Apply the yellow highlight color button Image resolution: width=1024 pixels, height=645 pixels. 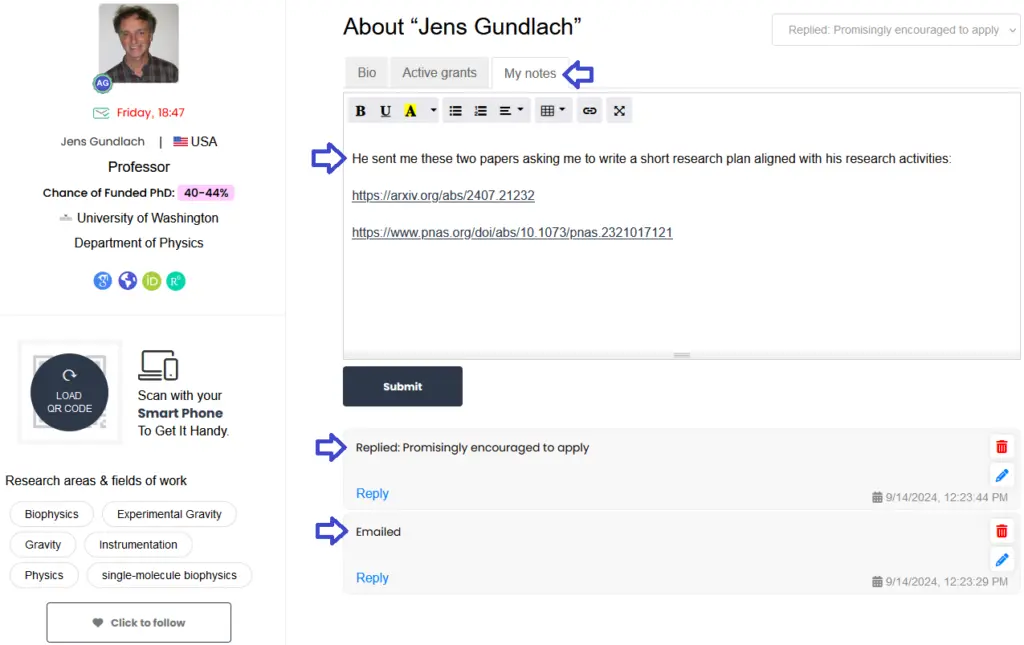click(410, 111)
